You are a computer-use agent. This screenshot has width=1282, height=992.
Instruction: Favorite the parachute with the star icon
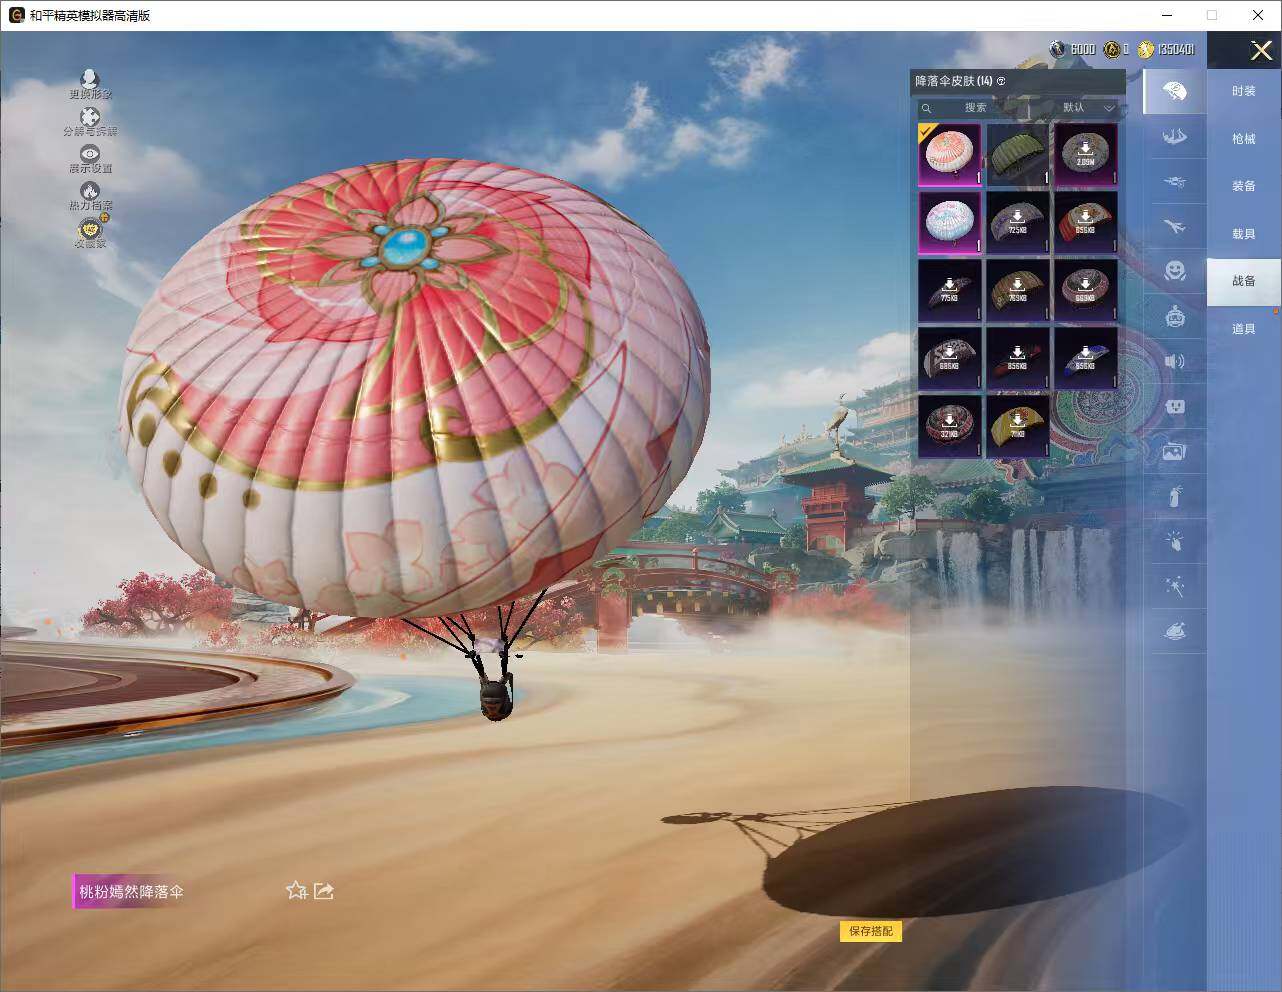pyautogui.click(x=296, y=890)
